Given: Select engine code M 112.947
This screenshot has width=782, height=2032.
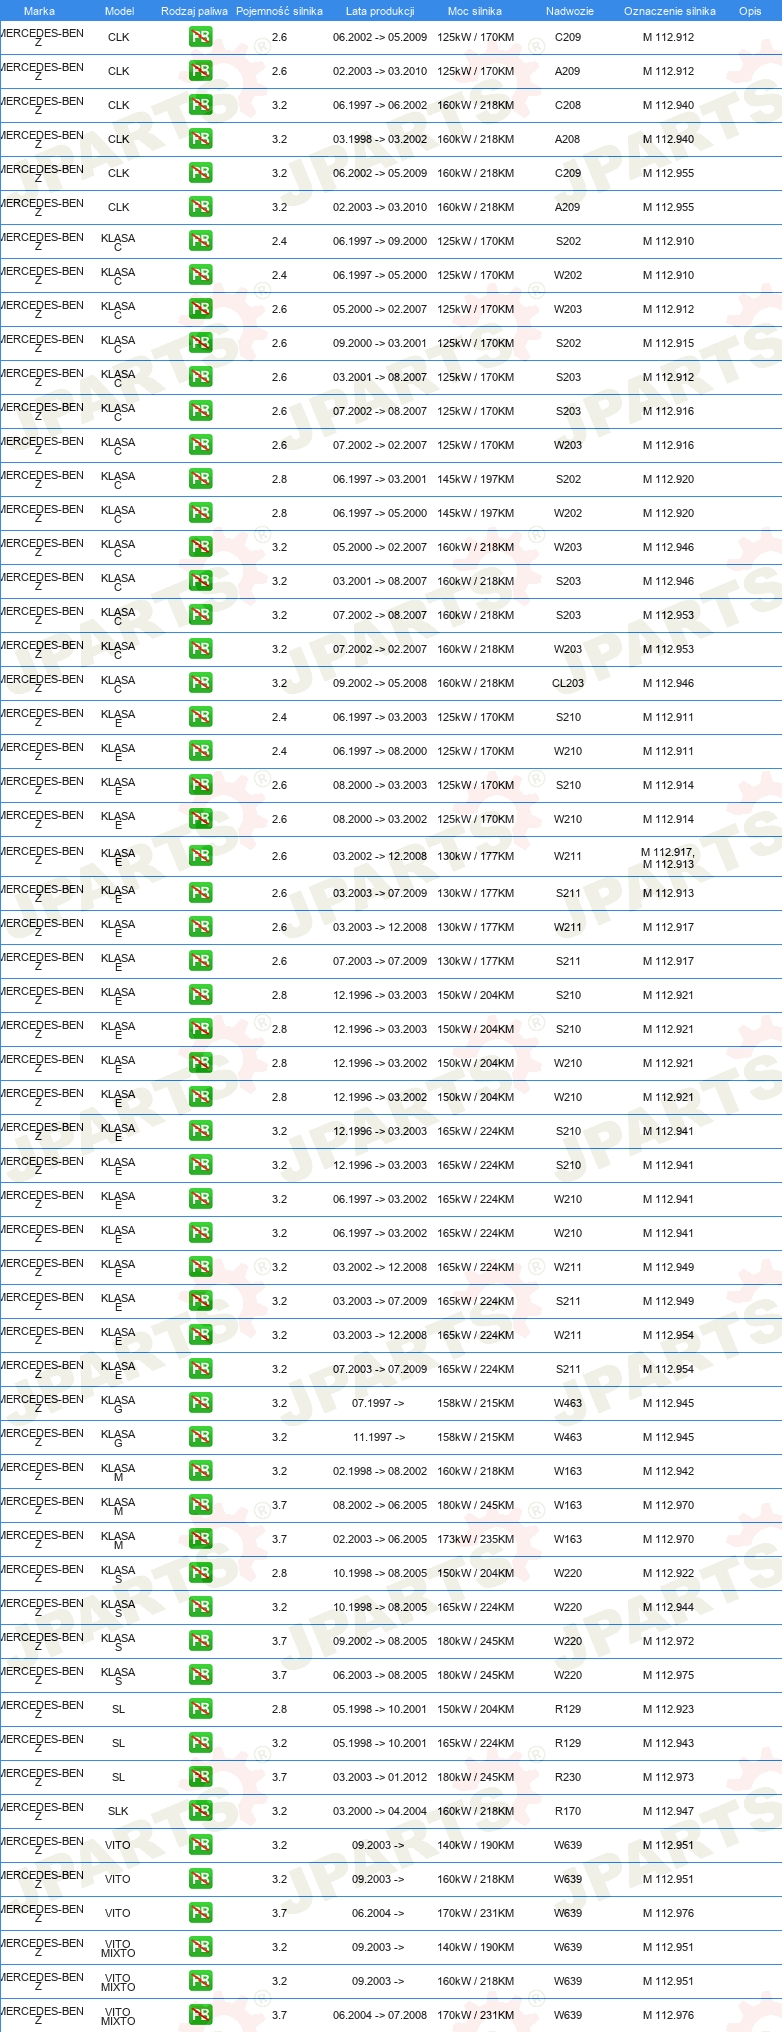Looking at the screenshot, I should tap(668, 1811).
